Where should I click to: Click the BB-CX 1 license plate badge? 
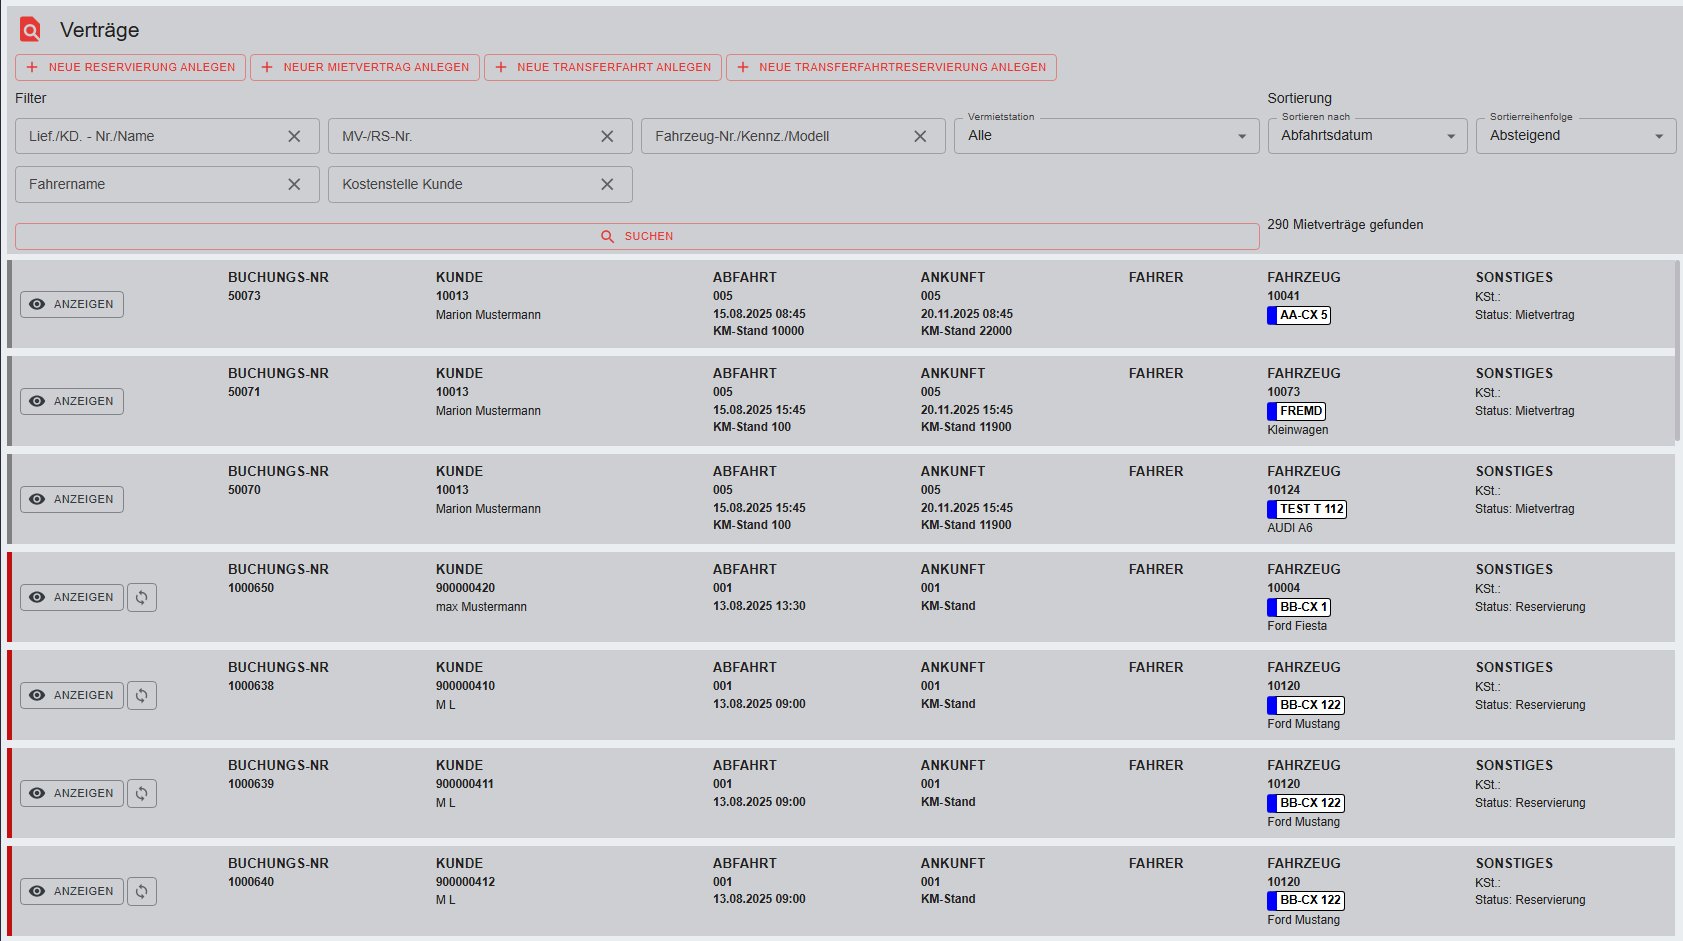tap(1299, 607)
